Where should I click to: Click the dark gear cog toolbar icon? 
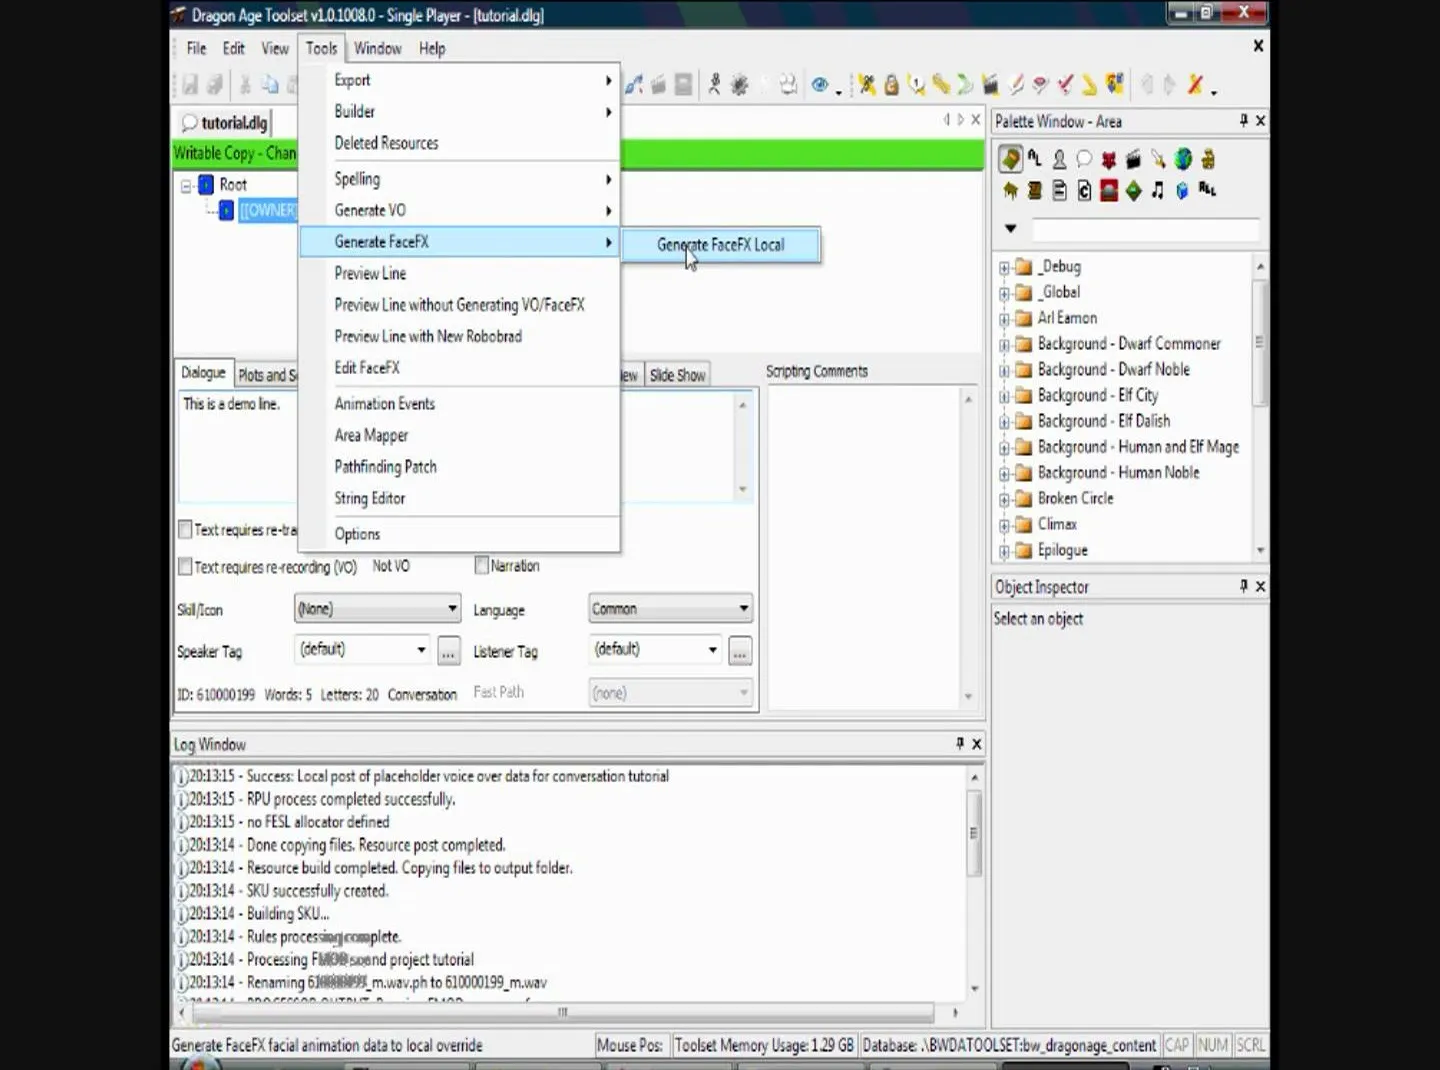point(740,85)
